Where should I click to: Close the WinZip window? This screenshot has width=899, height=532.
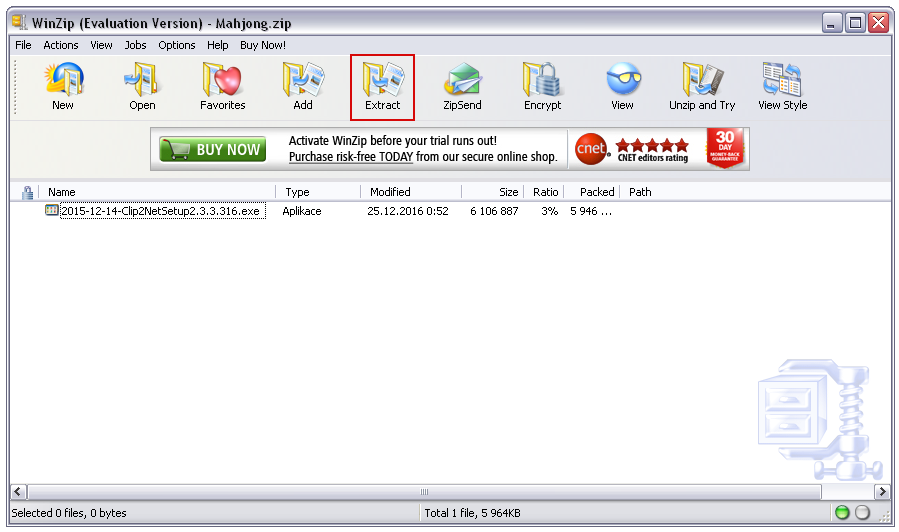(878, 22)
